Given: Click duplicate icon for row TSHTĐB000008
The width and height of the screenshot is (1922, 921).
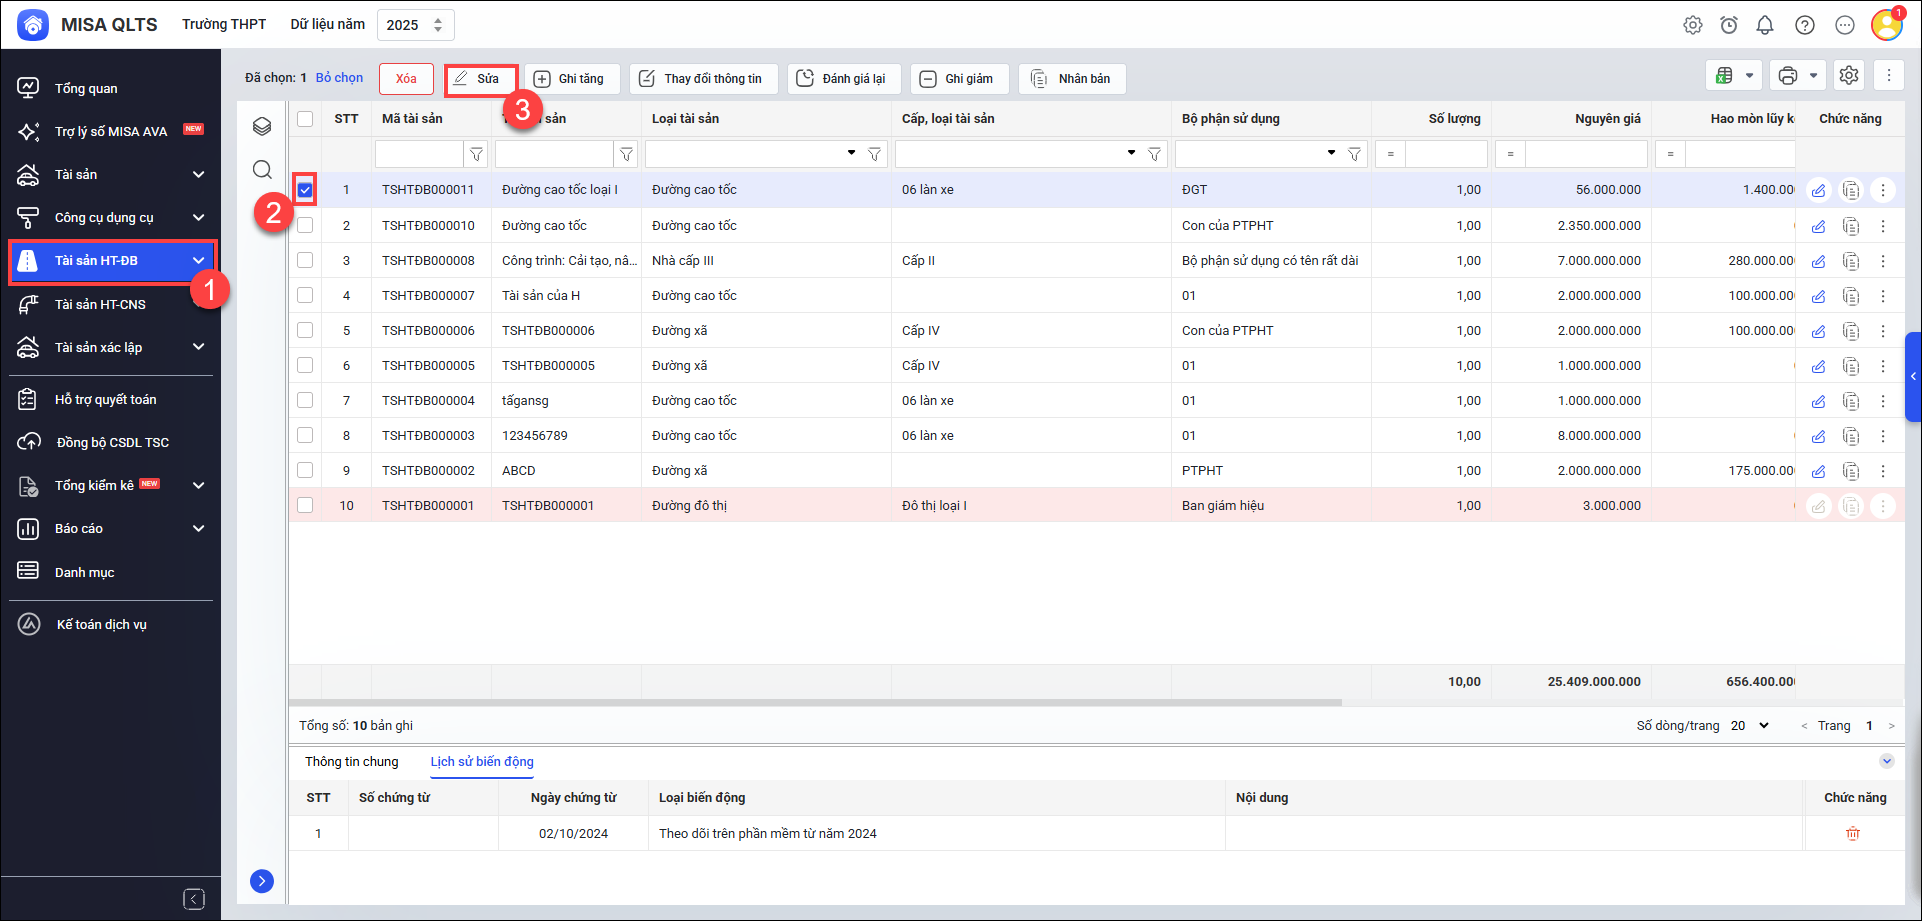Looking at the screenshot, I should (x=1851, y=261).
